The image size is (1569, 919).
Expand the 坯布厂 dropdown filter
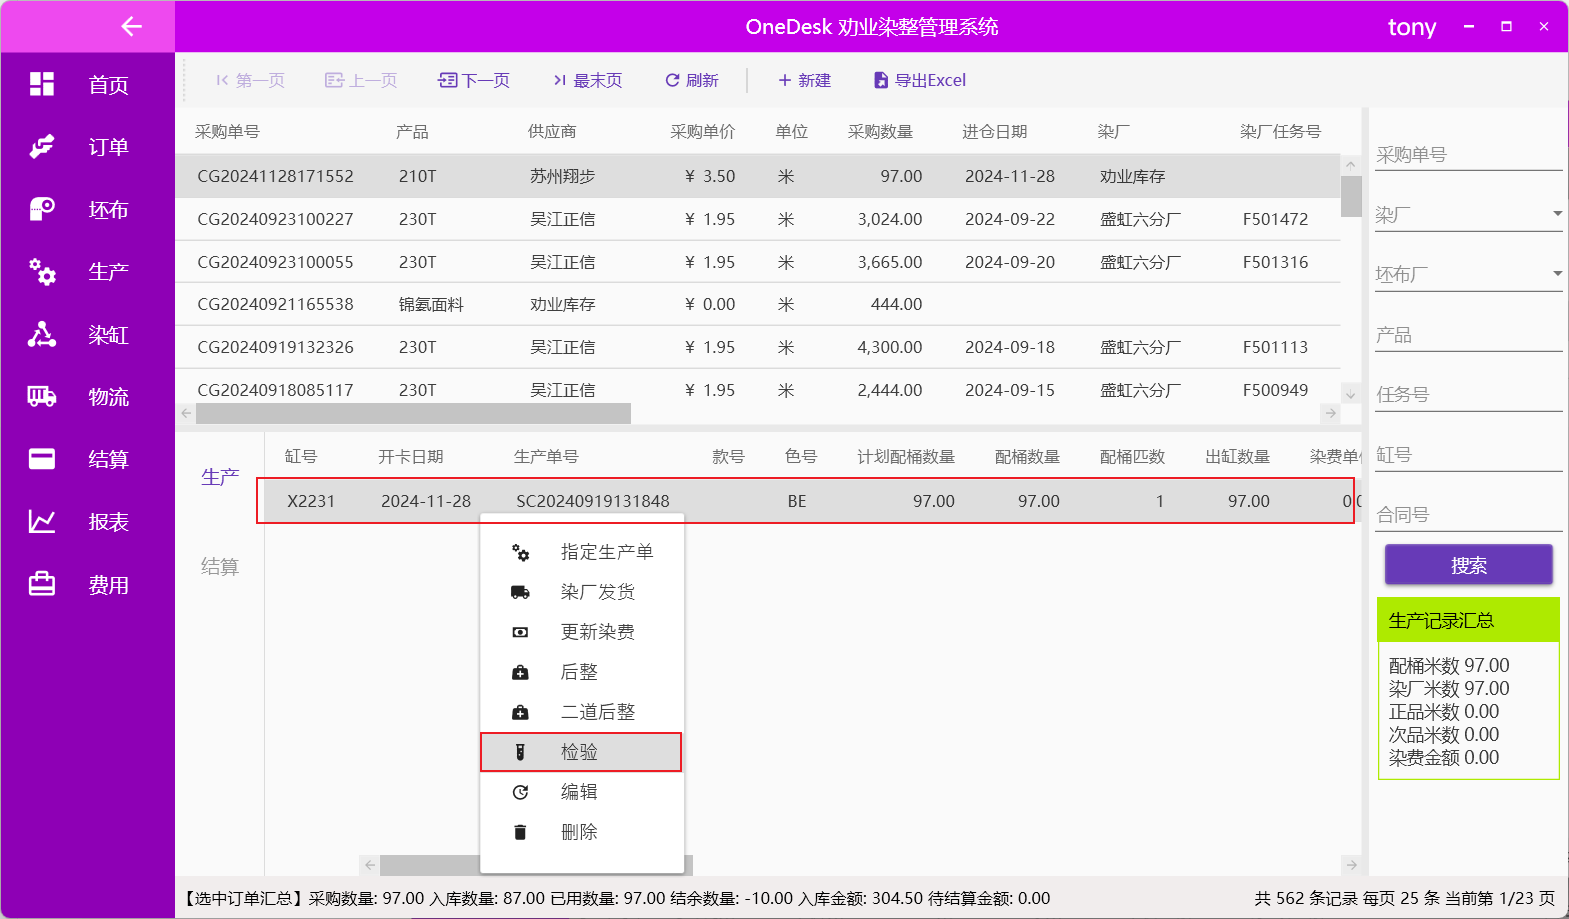[1557, 274]
